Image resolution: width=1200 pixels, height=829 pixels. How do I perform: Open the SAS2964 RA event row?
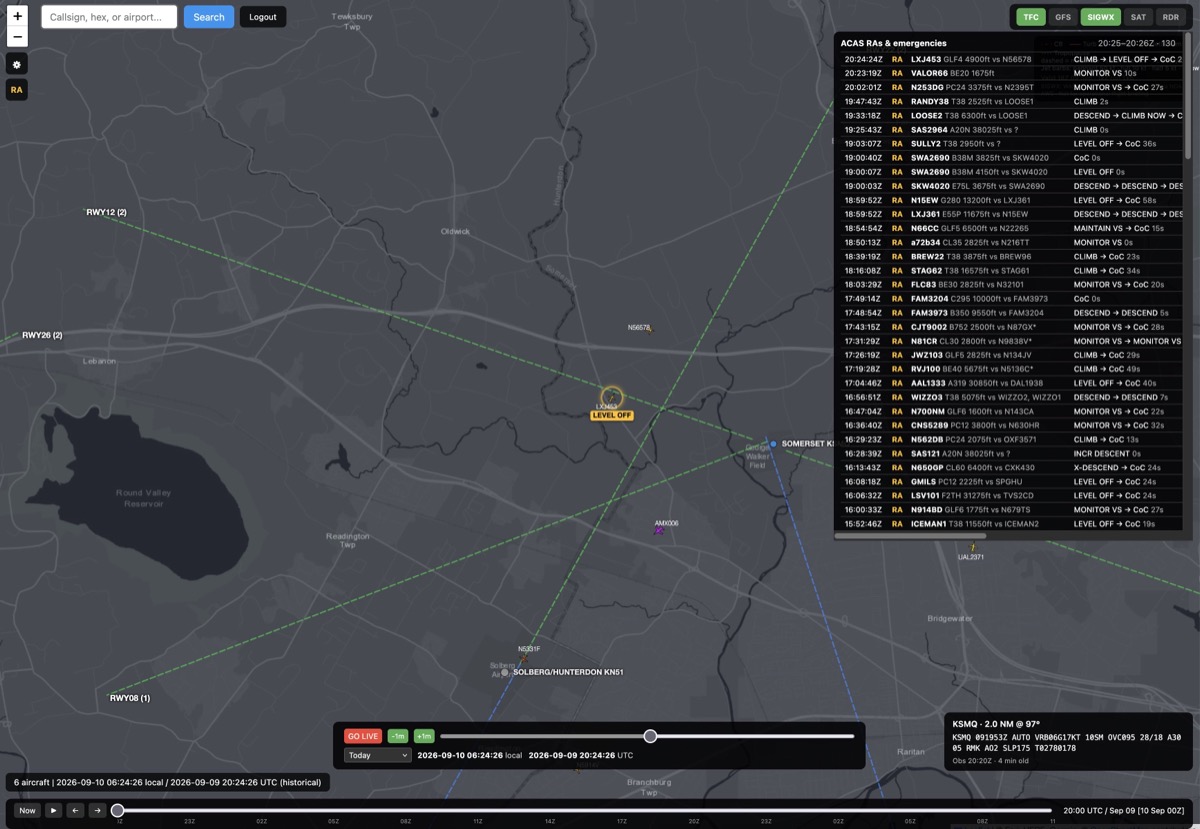[x=1010, y=130]
